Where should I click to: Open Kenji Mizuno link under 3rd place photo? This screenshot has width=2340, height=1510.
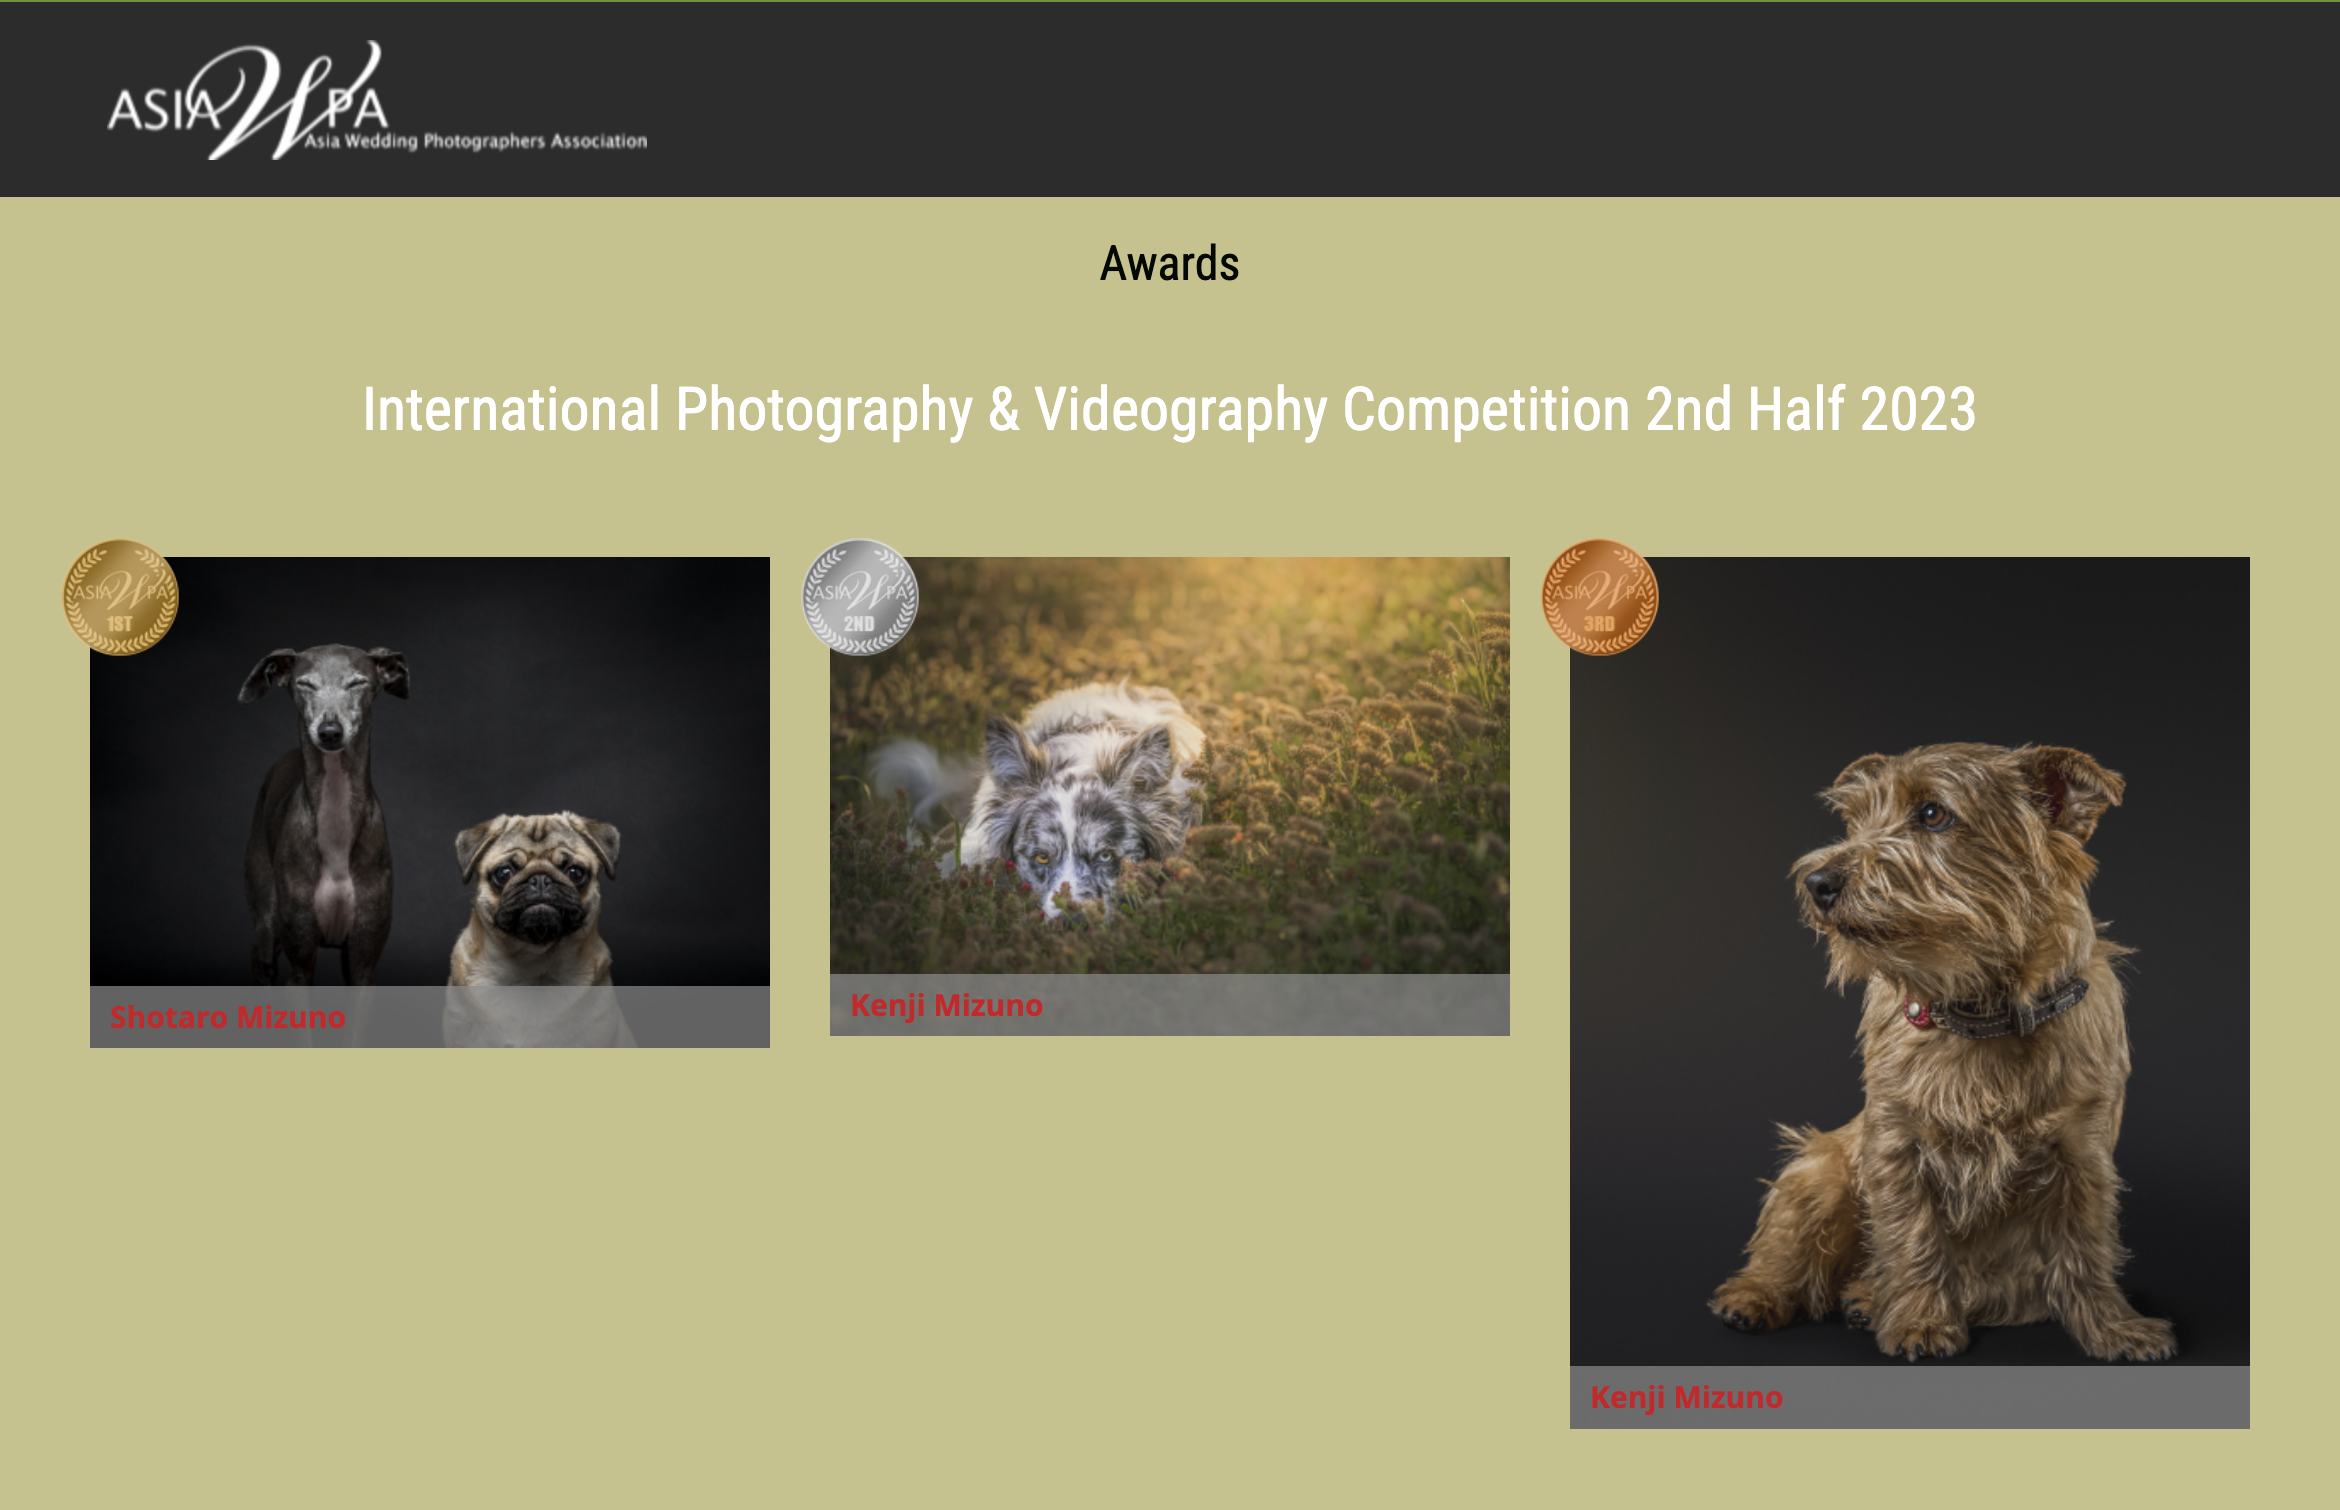(x=1686, y=1397)
